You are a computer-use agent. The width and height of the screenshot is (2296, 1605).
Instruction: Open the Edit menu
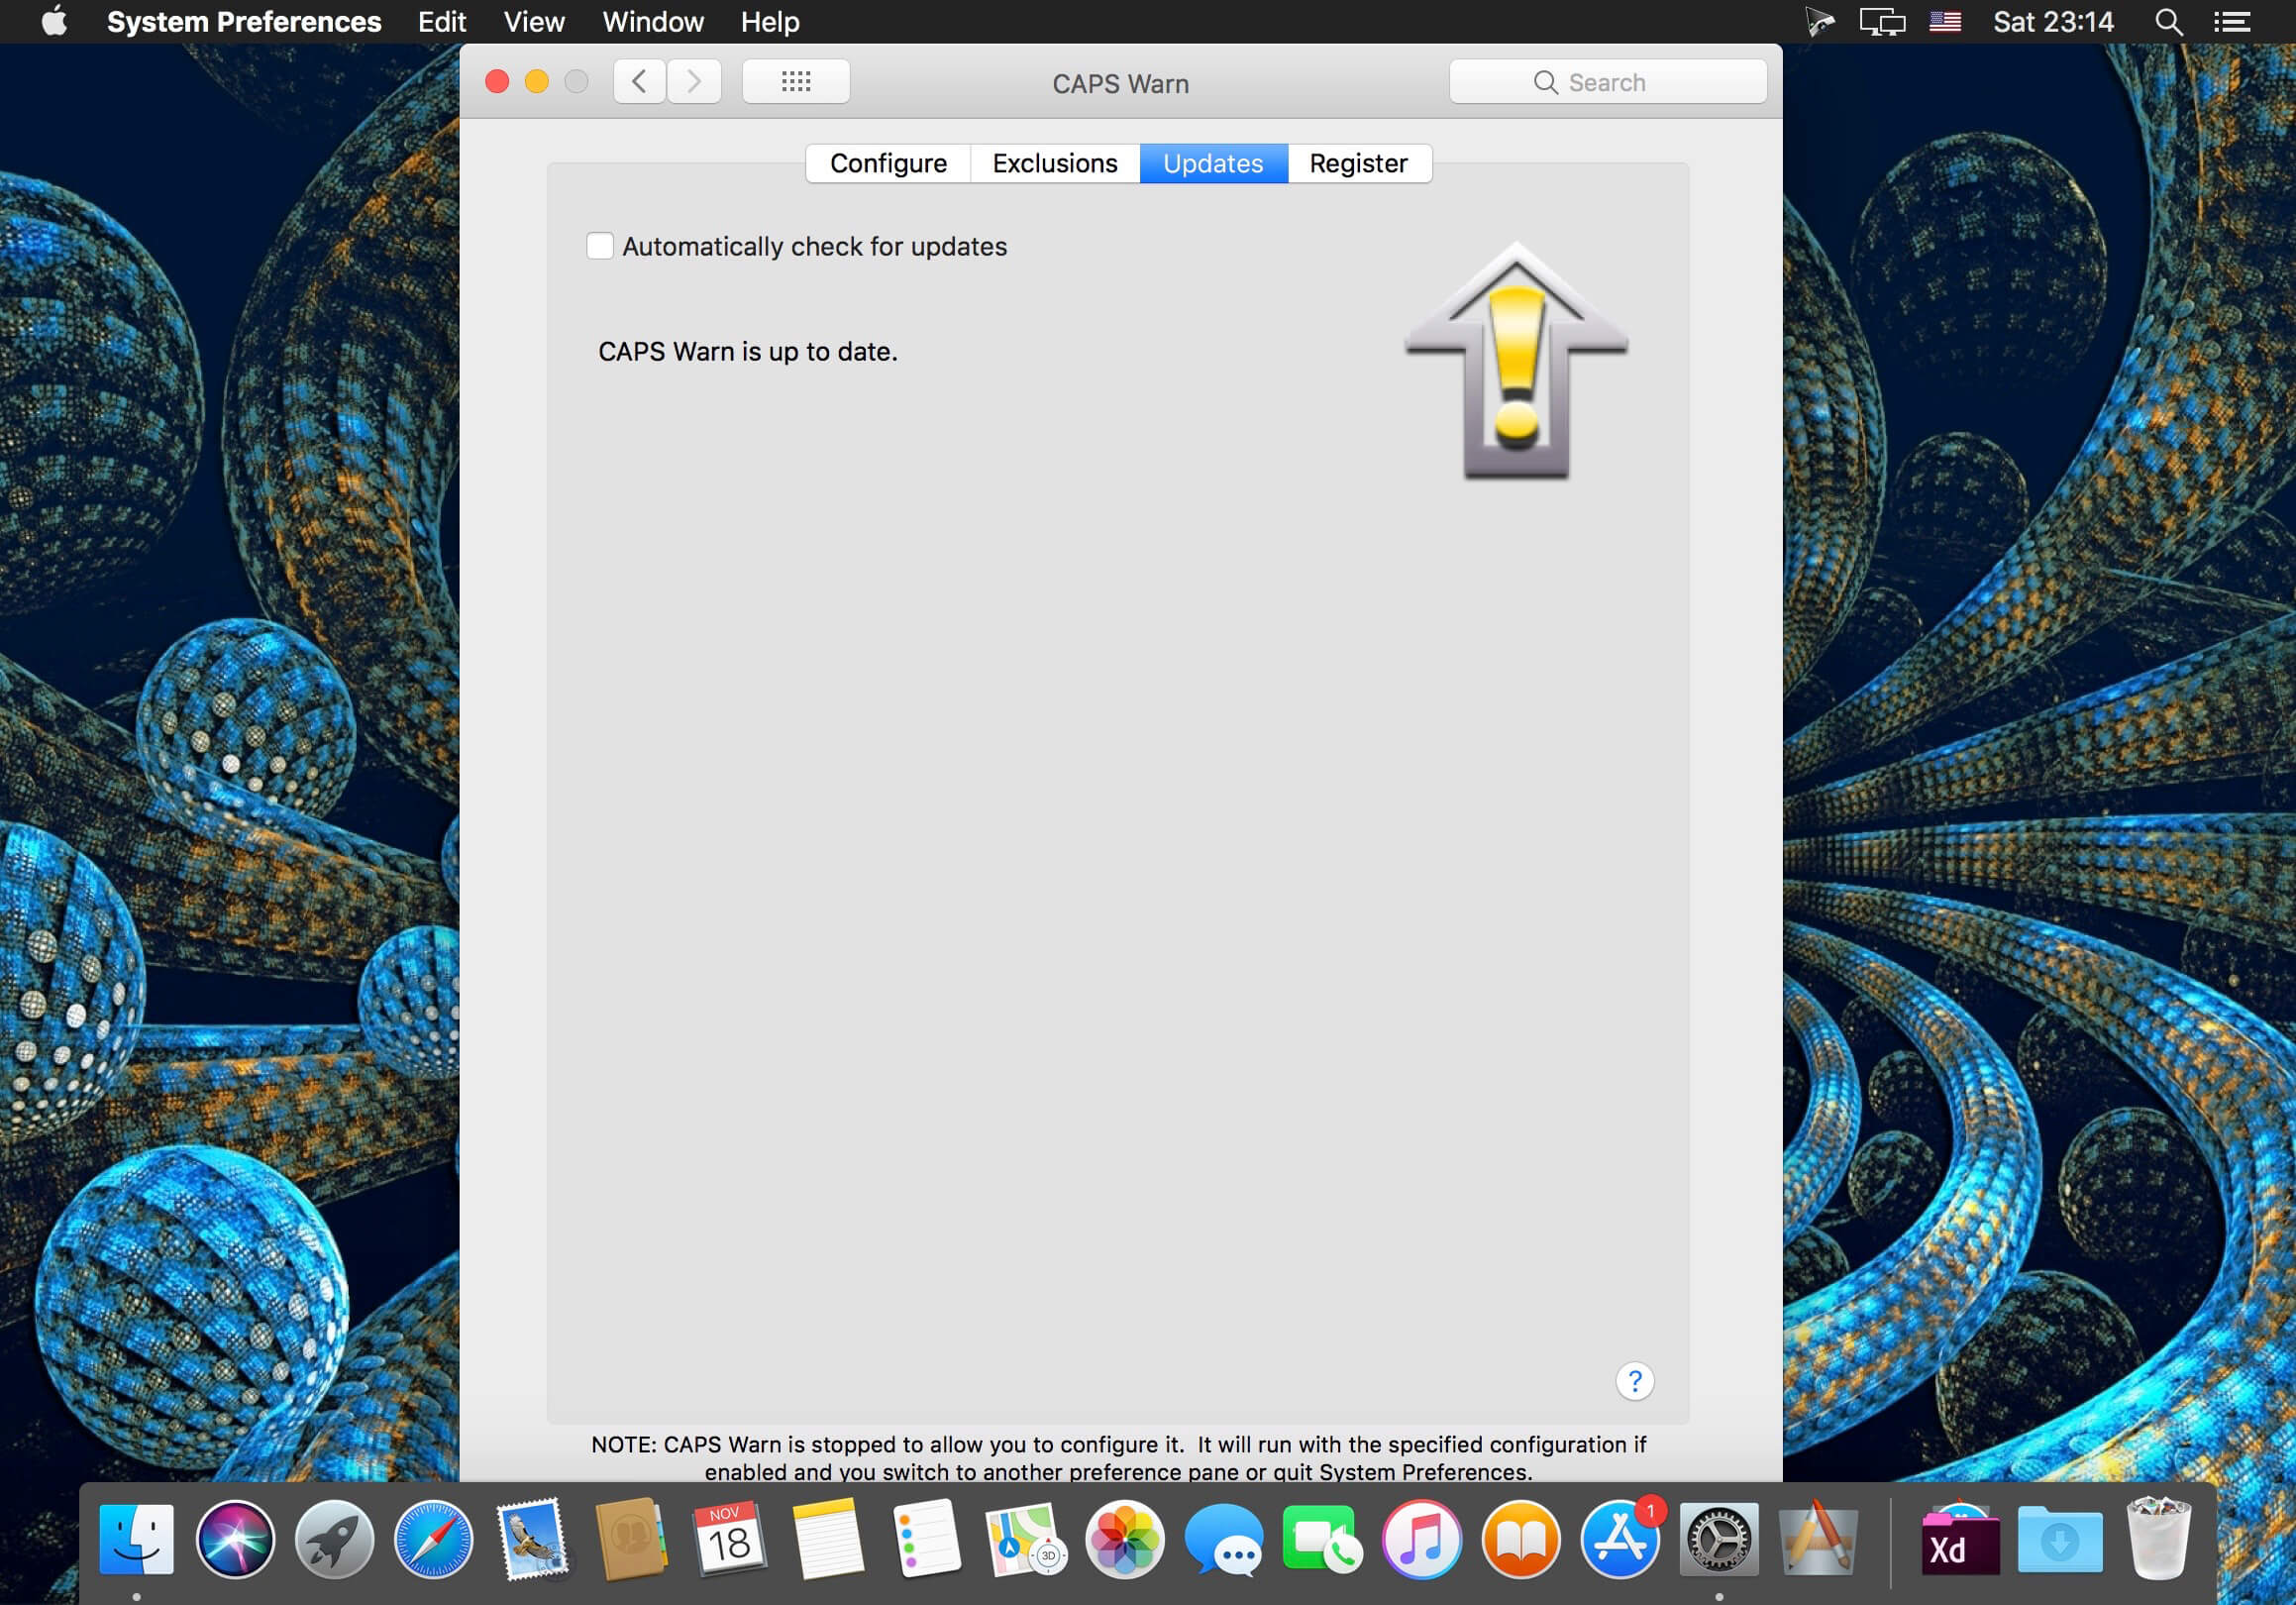(442, 21)
